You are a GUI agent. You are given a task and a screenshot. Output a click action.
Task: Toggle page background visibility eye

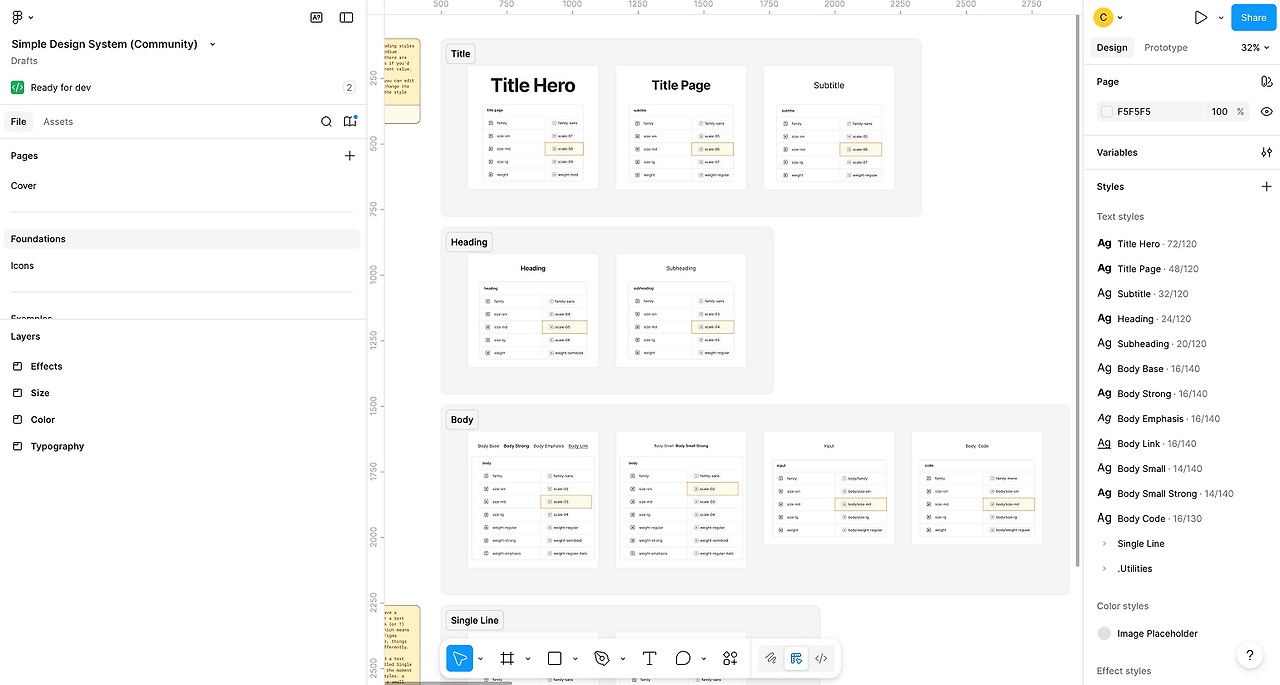point(1266,111)
